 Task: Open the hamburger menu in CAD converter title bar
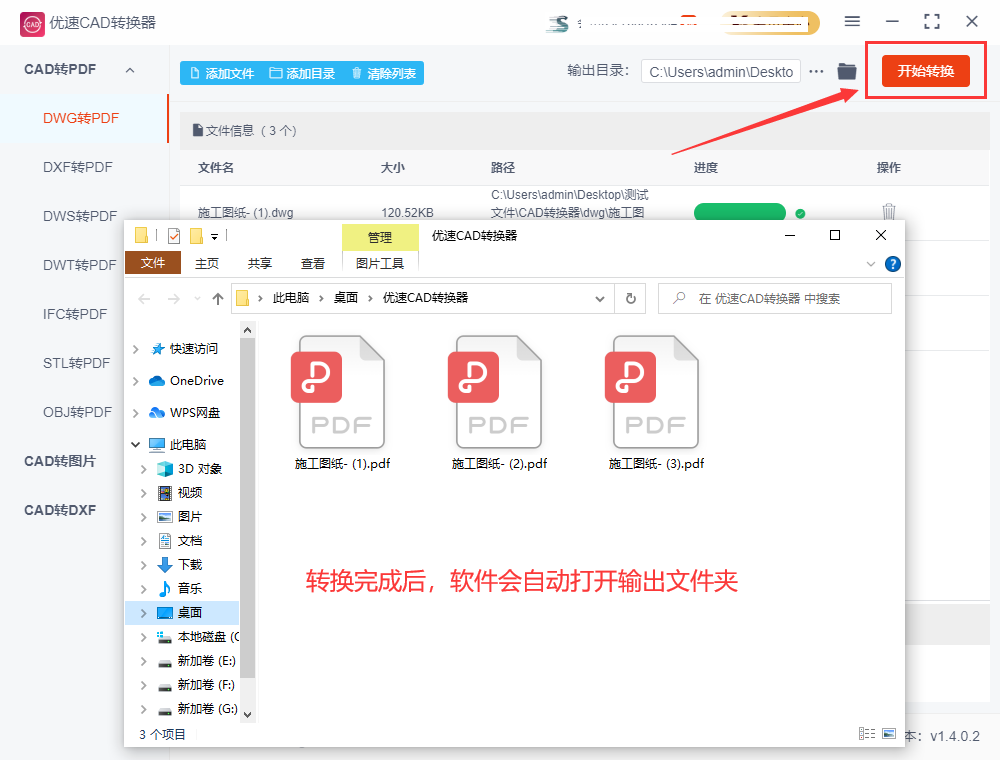click(852, 22)
